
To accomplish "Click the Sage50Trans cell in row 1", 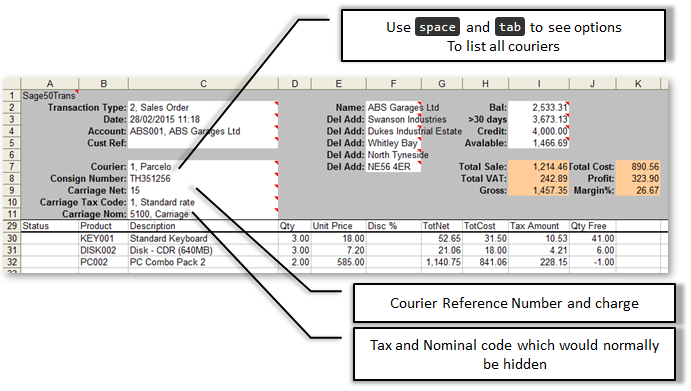I will 49,96.
